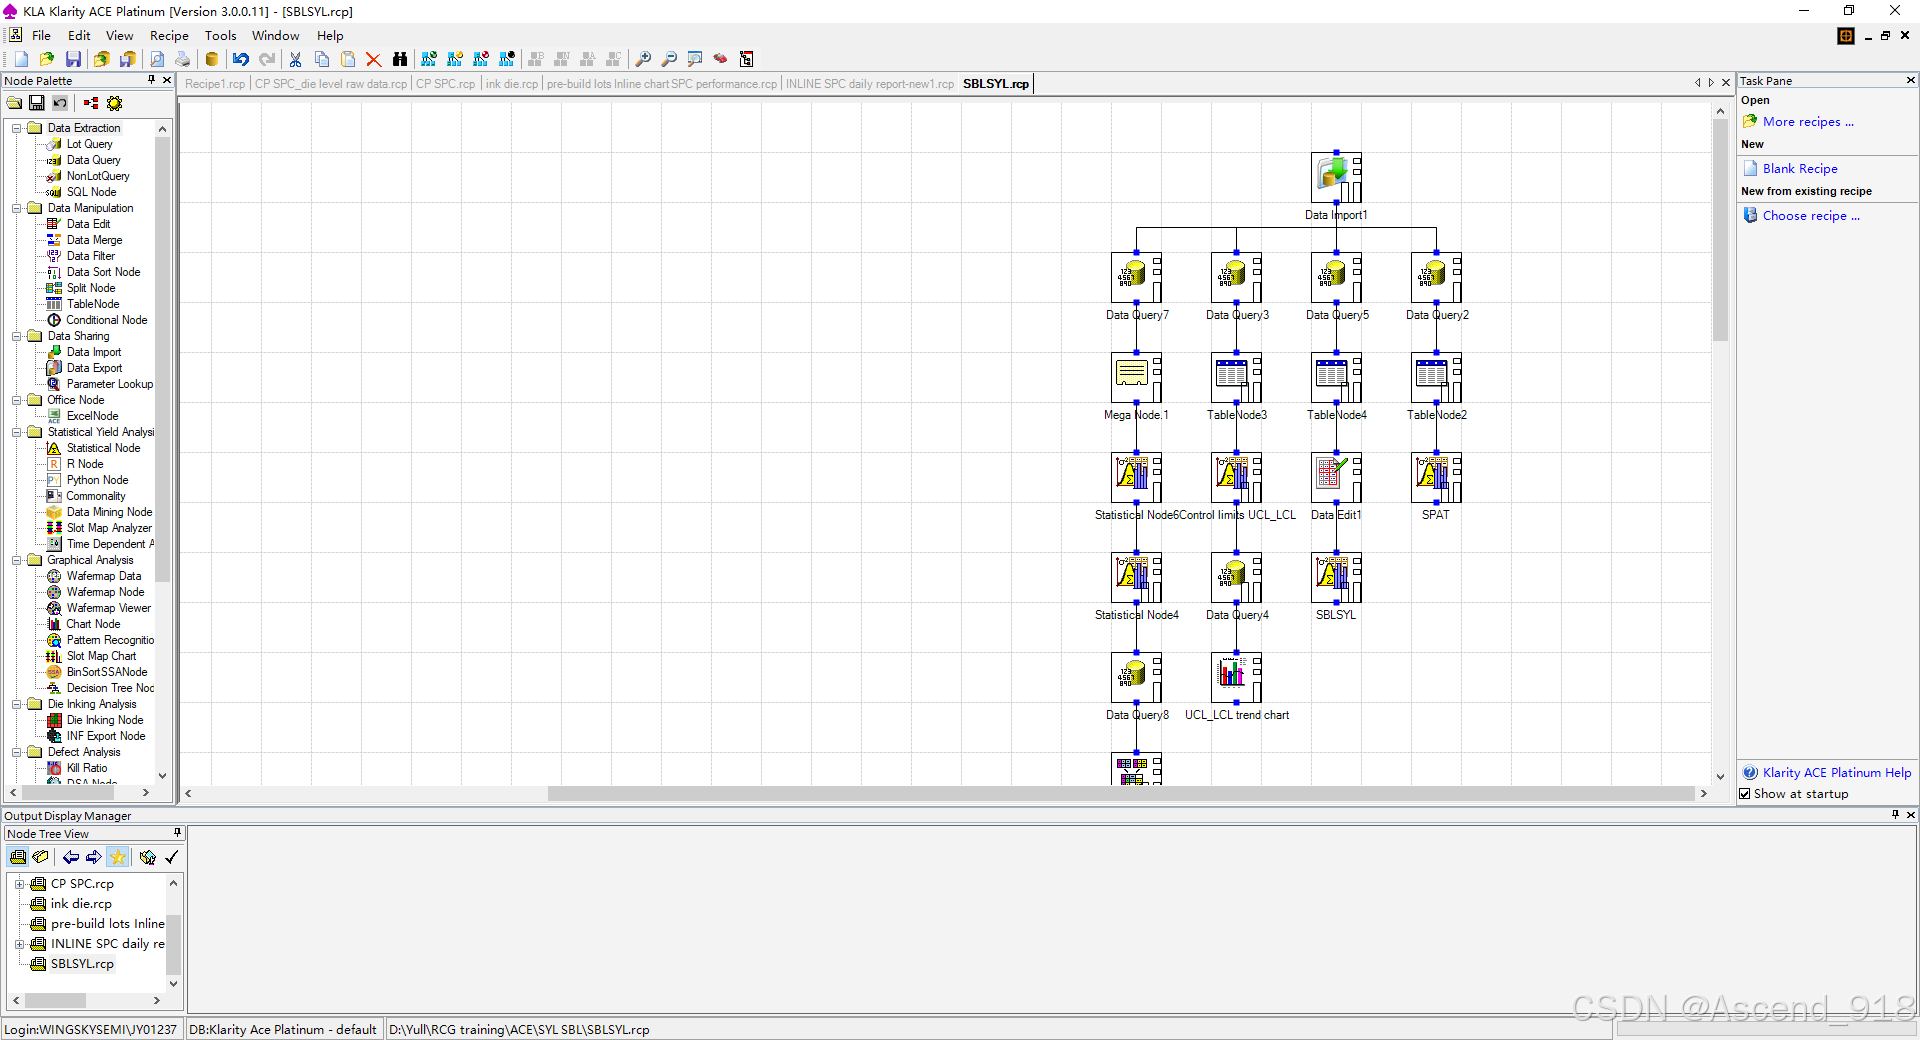Click the Print Preview toolbar icon

click(x=157, y=59)
